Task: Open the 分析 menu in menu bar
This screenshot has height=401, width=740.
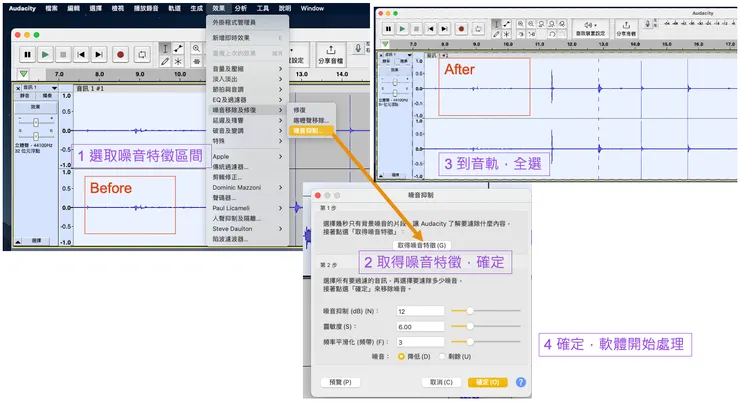Action: (x=241, y=8)
